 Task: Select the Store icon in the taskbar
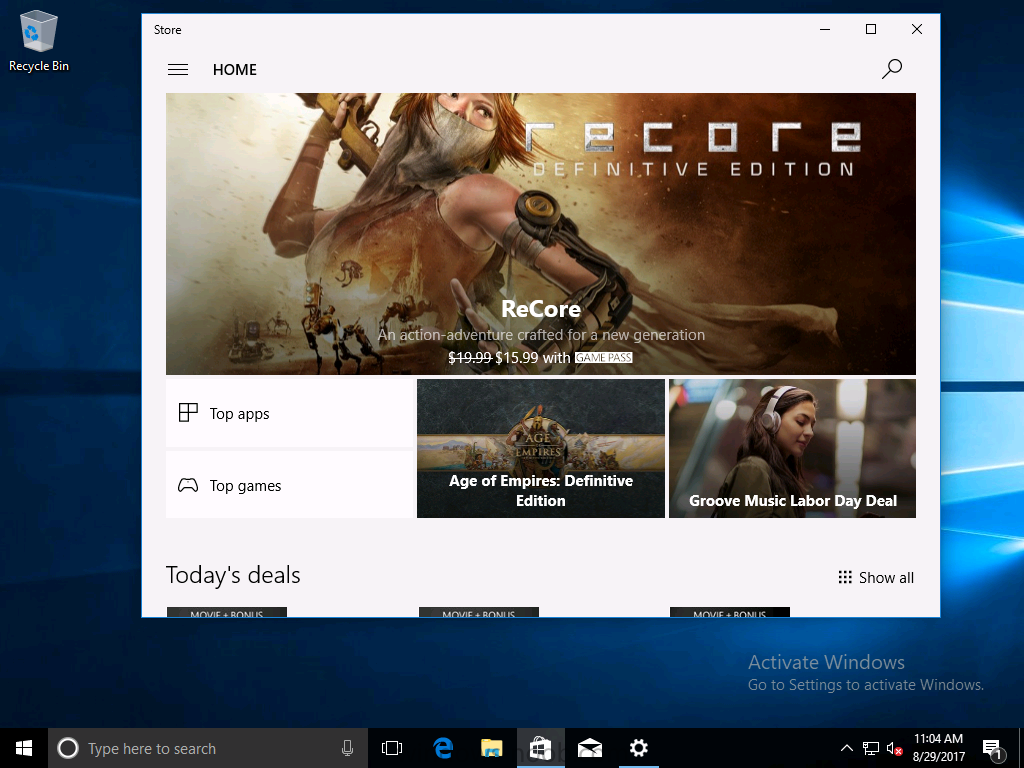[541, 748]
